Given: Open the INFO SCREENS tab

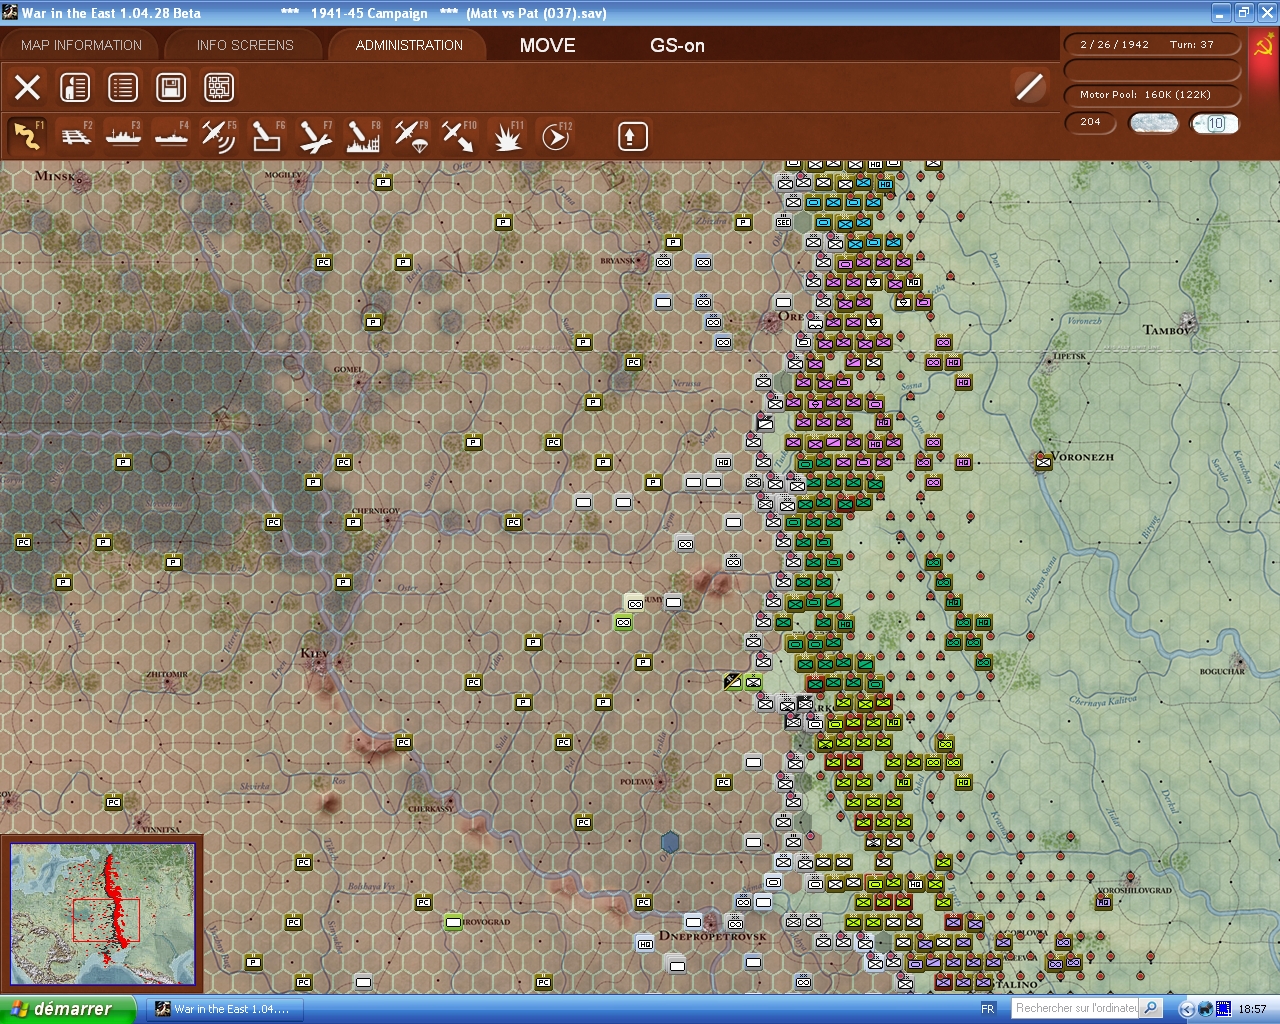Looking at the screenshot, I should (245, 45).
